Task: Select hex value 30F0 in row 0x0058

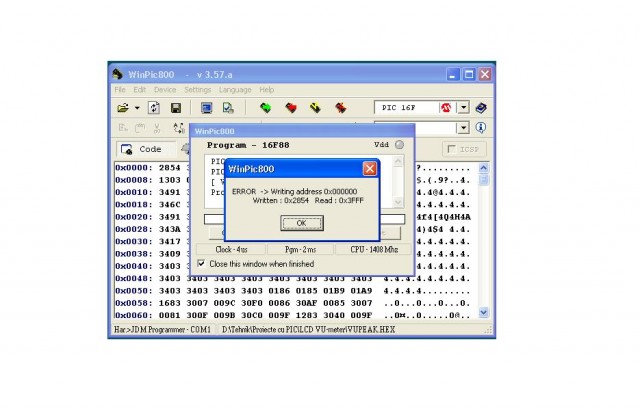Action: 252,303
